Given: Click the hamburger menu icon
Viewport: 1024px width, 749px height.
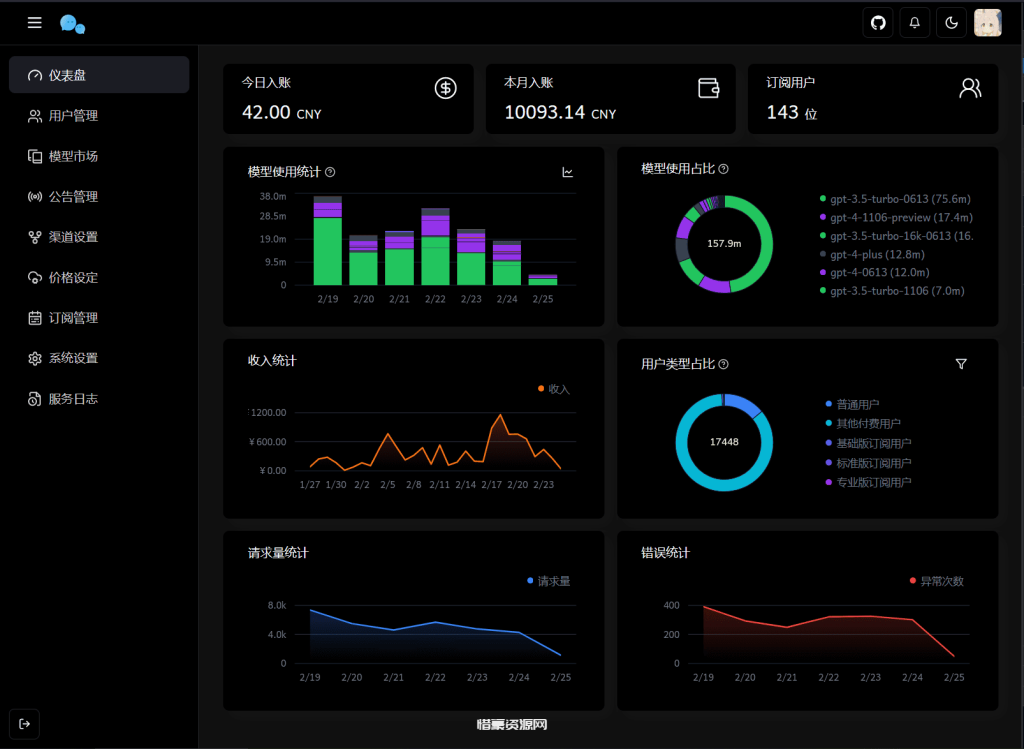Looking at the screenshot, I should click(35, 23).
